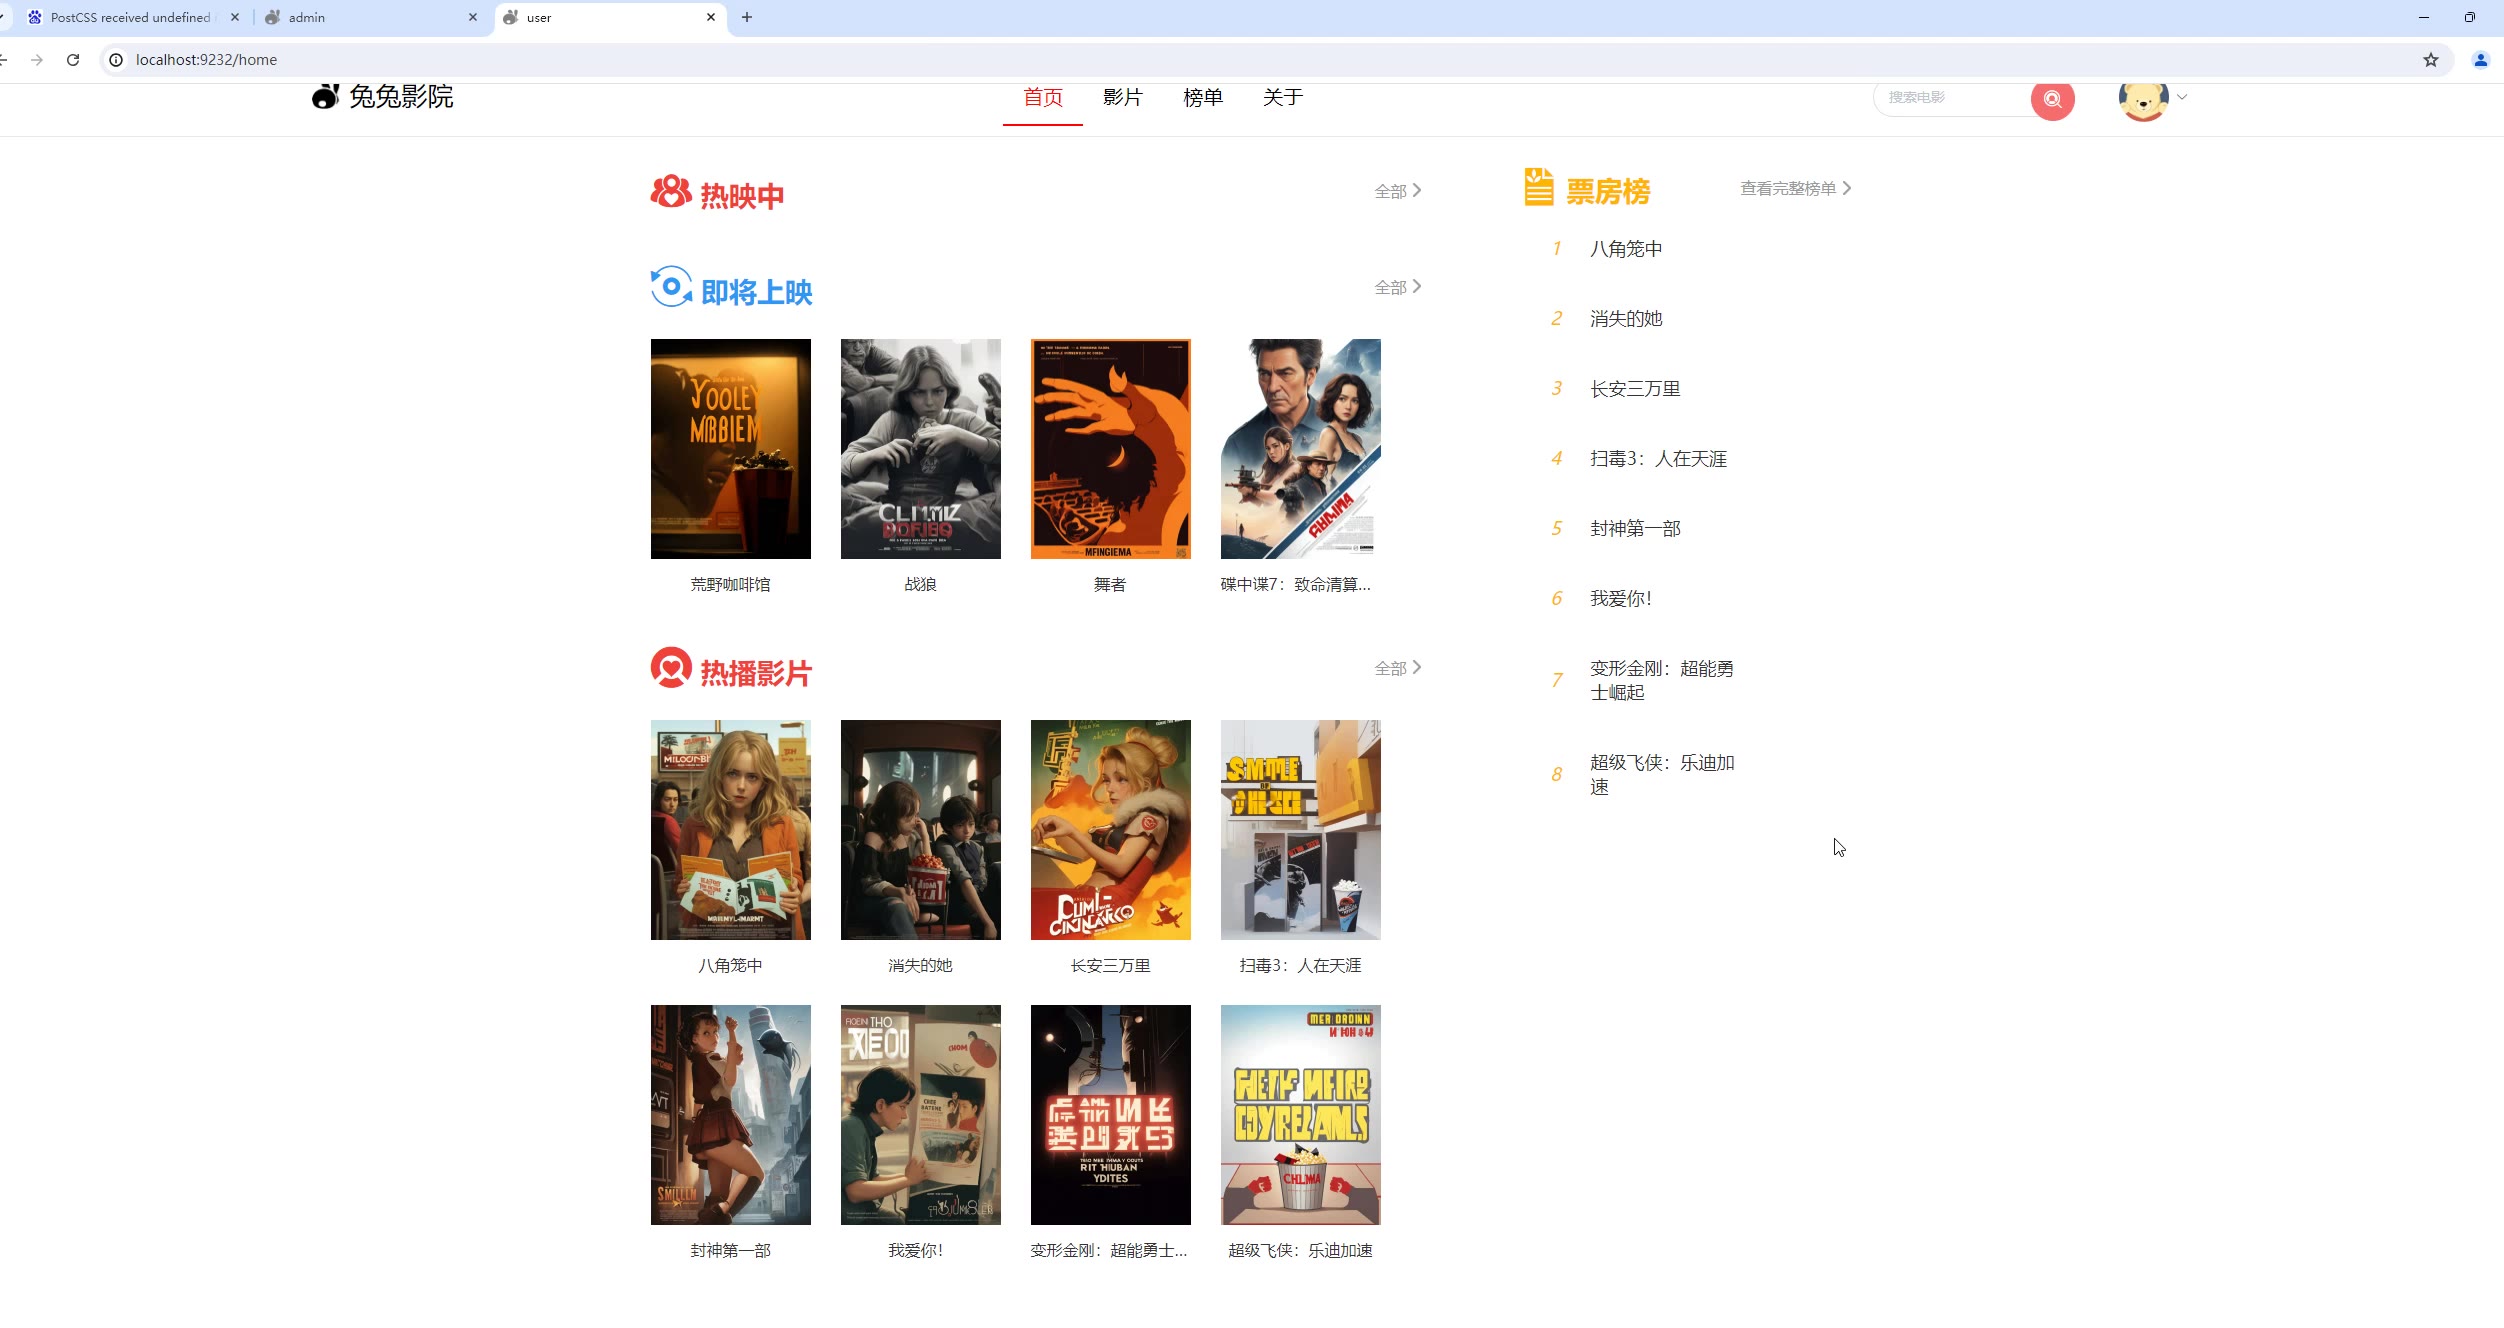The width and height of the screenshot is (2504, 1328).
Task: Open the 查看完整榜单 link
Action: coord(1796,188)
